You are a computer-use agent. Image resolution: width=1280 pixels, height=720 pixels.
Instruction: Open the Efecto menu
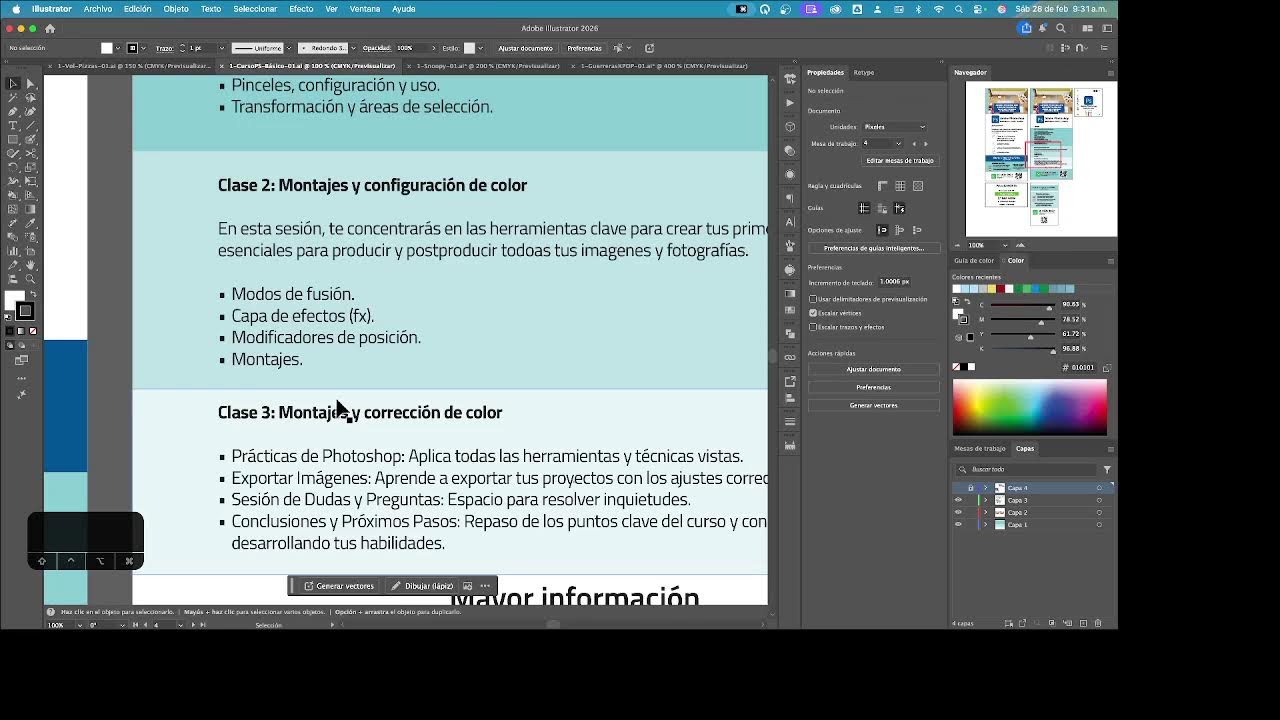(301, 9)
